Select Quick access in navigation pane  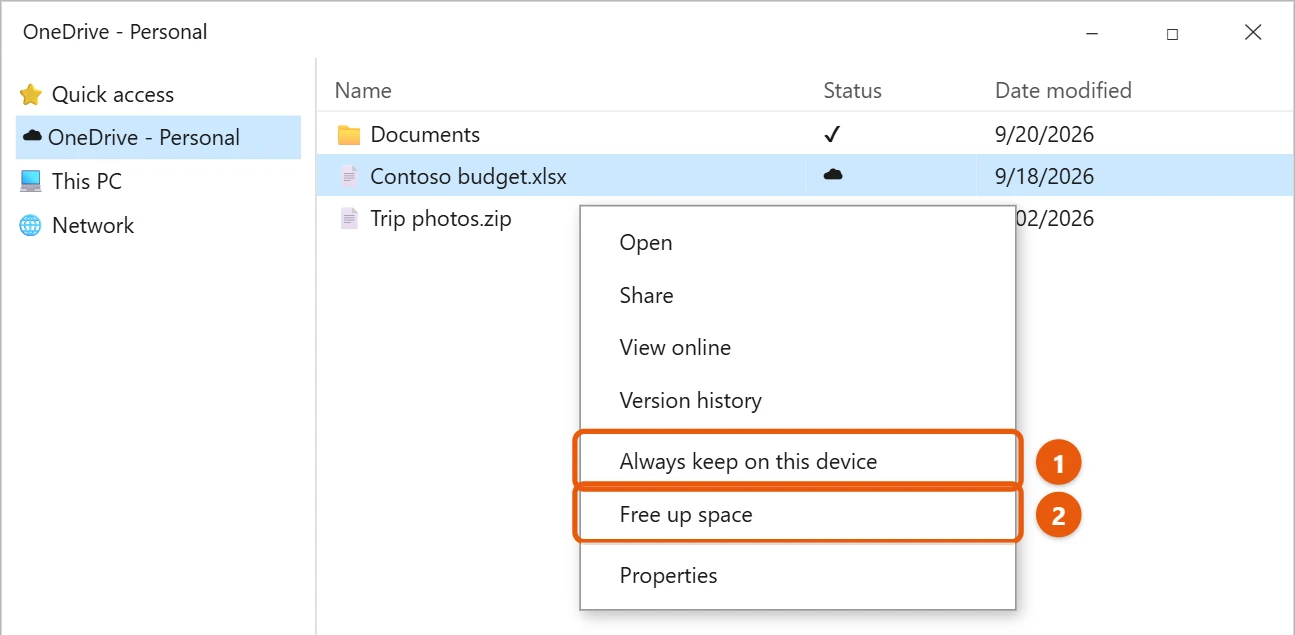[158, 94]
